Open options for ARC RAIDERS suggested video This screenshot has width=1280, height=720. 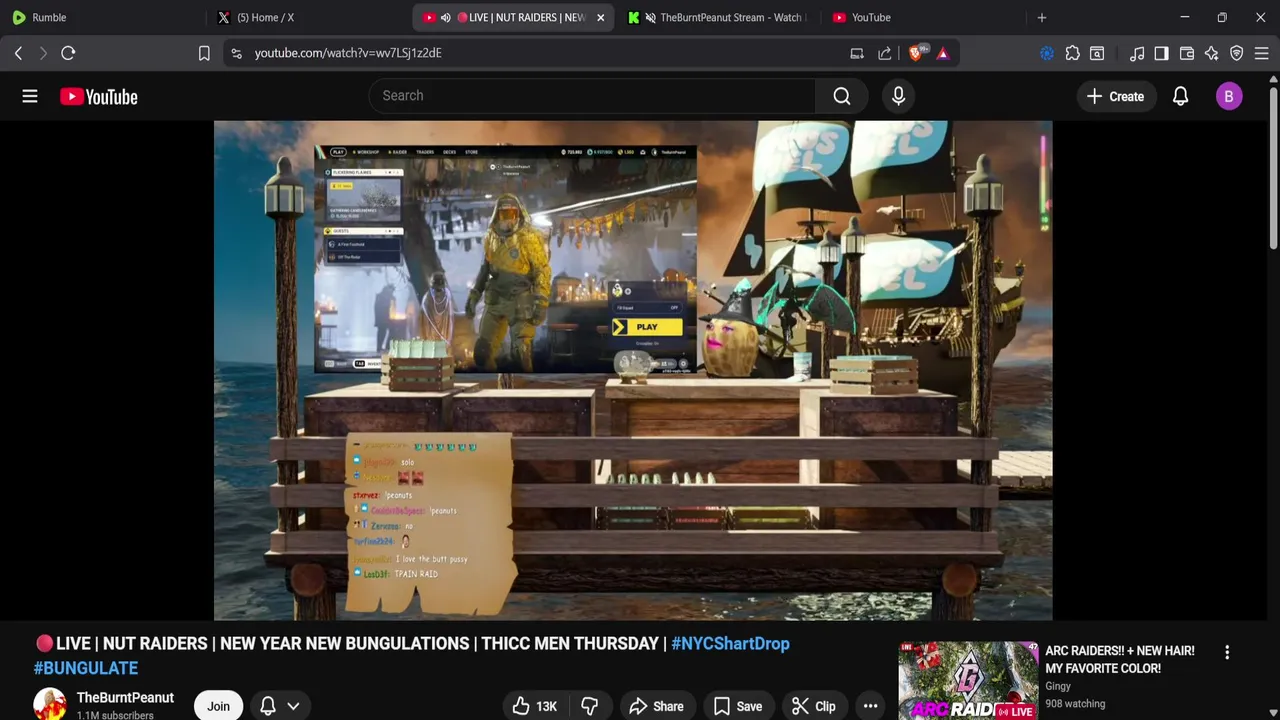click(x=1227, y=652)
